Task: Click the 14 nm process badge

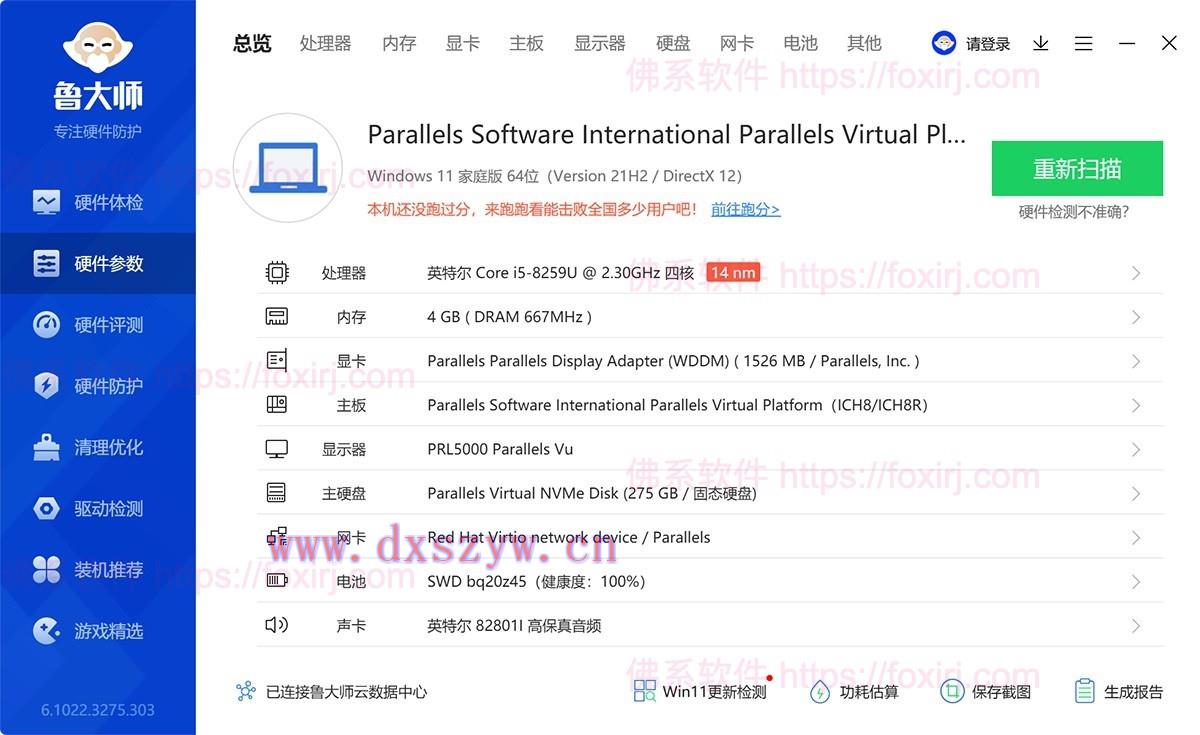Action: click(733, 272)
